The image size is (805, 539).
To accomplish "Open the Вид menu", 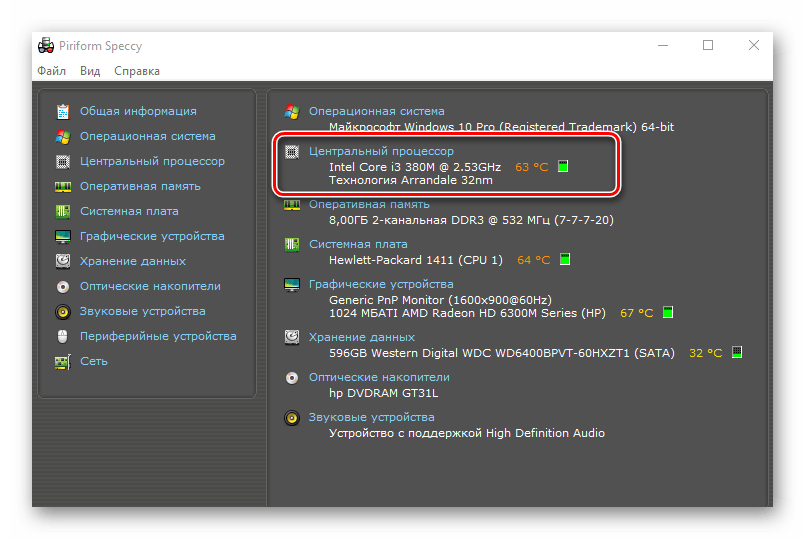I will point(90,71).
